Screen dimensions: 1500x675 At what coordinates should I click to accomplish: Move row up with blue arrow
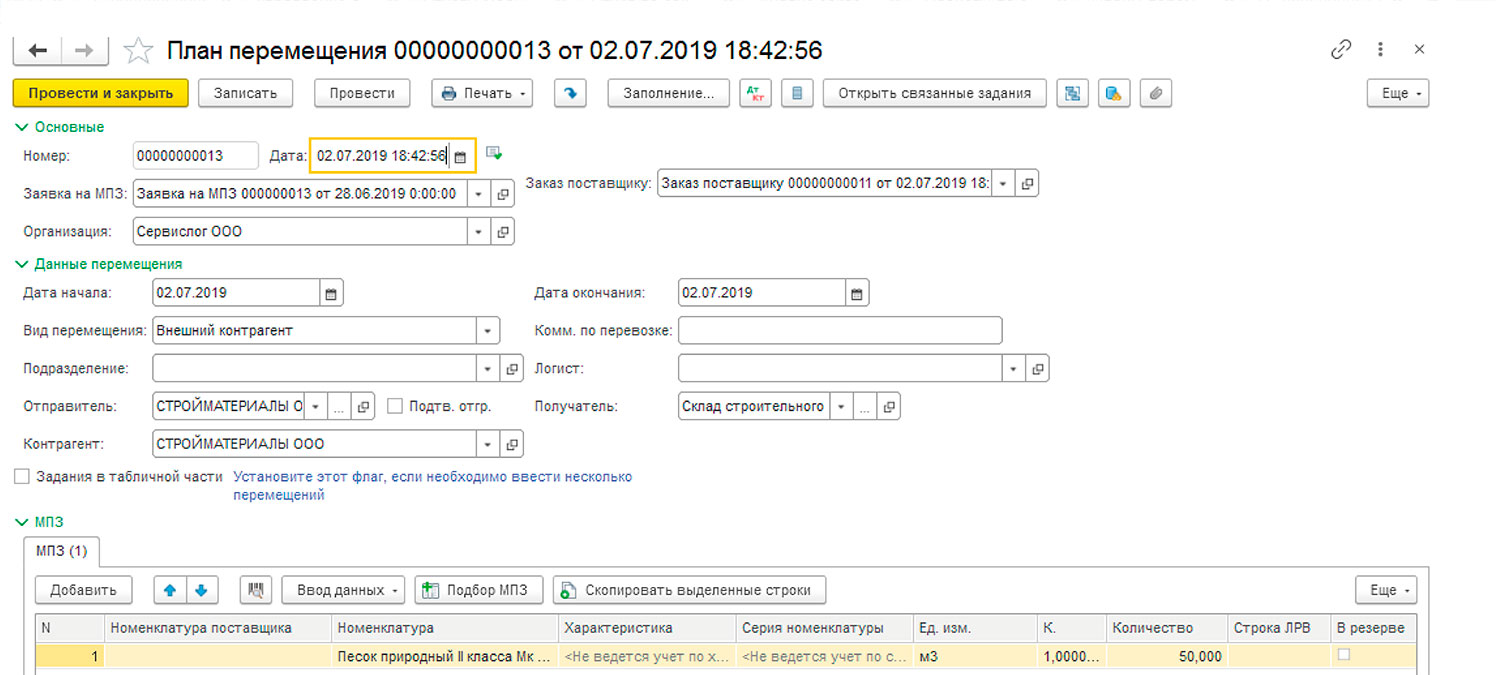coord(170,590)
